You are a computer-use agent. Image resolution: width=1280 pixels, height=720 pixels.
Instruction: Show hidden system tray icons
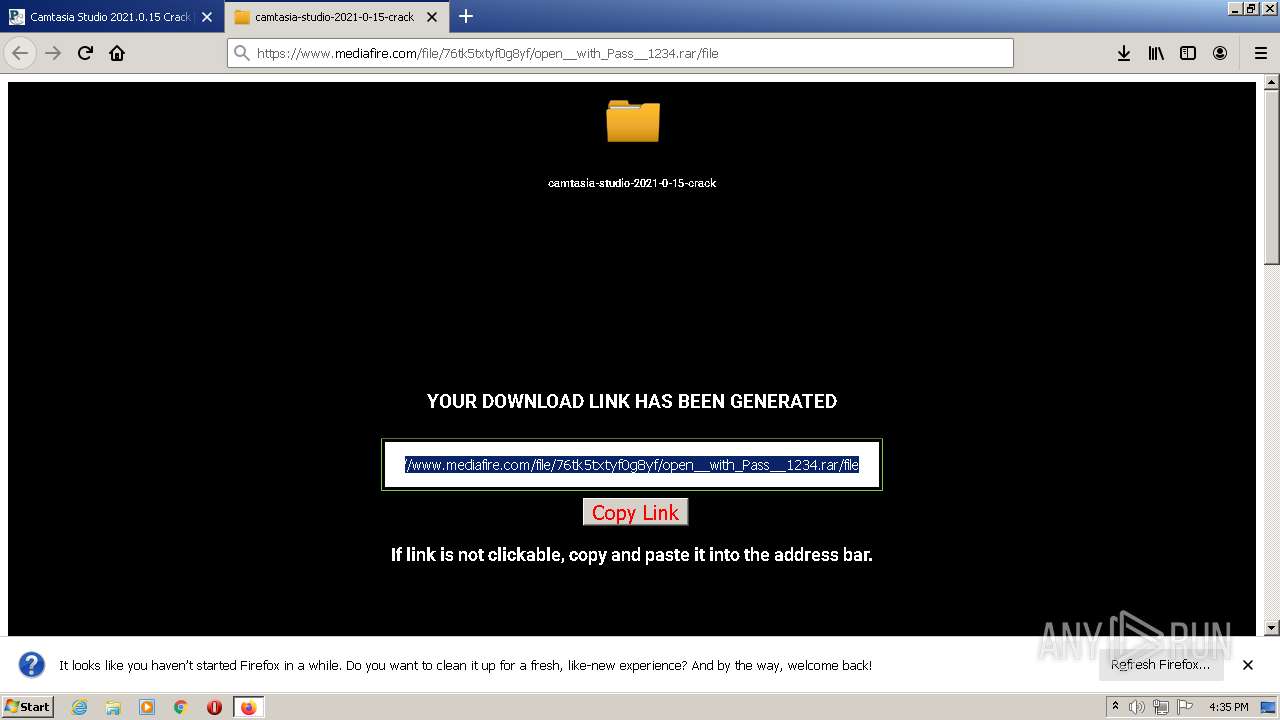point(1115,707)
